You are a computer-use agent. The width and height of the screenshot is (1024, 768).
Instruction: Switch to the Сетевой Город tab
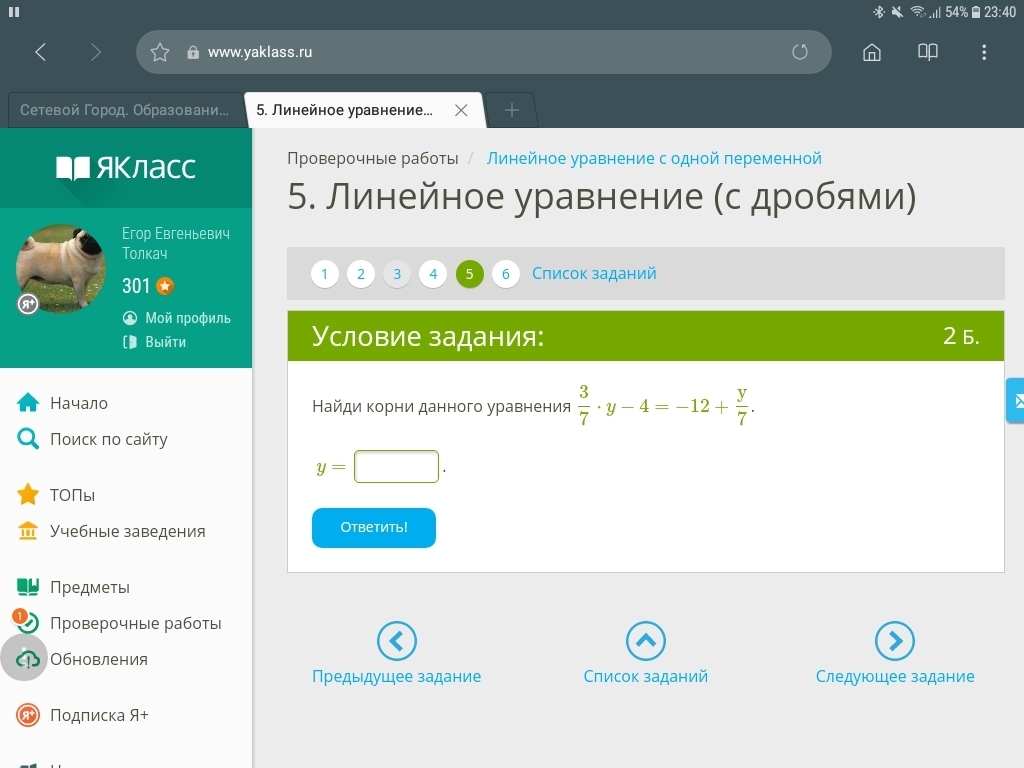click(124, 110)
